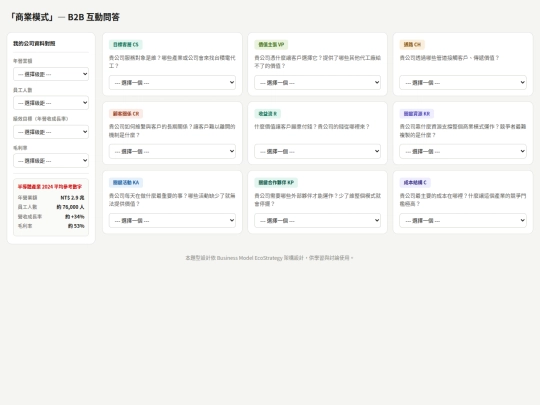Screen dimensions: 540x405
Task: Expand the CR card answer dropdown
Action: tap(172, 152)
